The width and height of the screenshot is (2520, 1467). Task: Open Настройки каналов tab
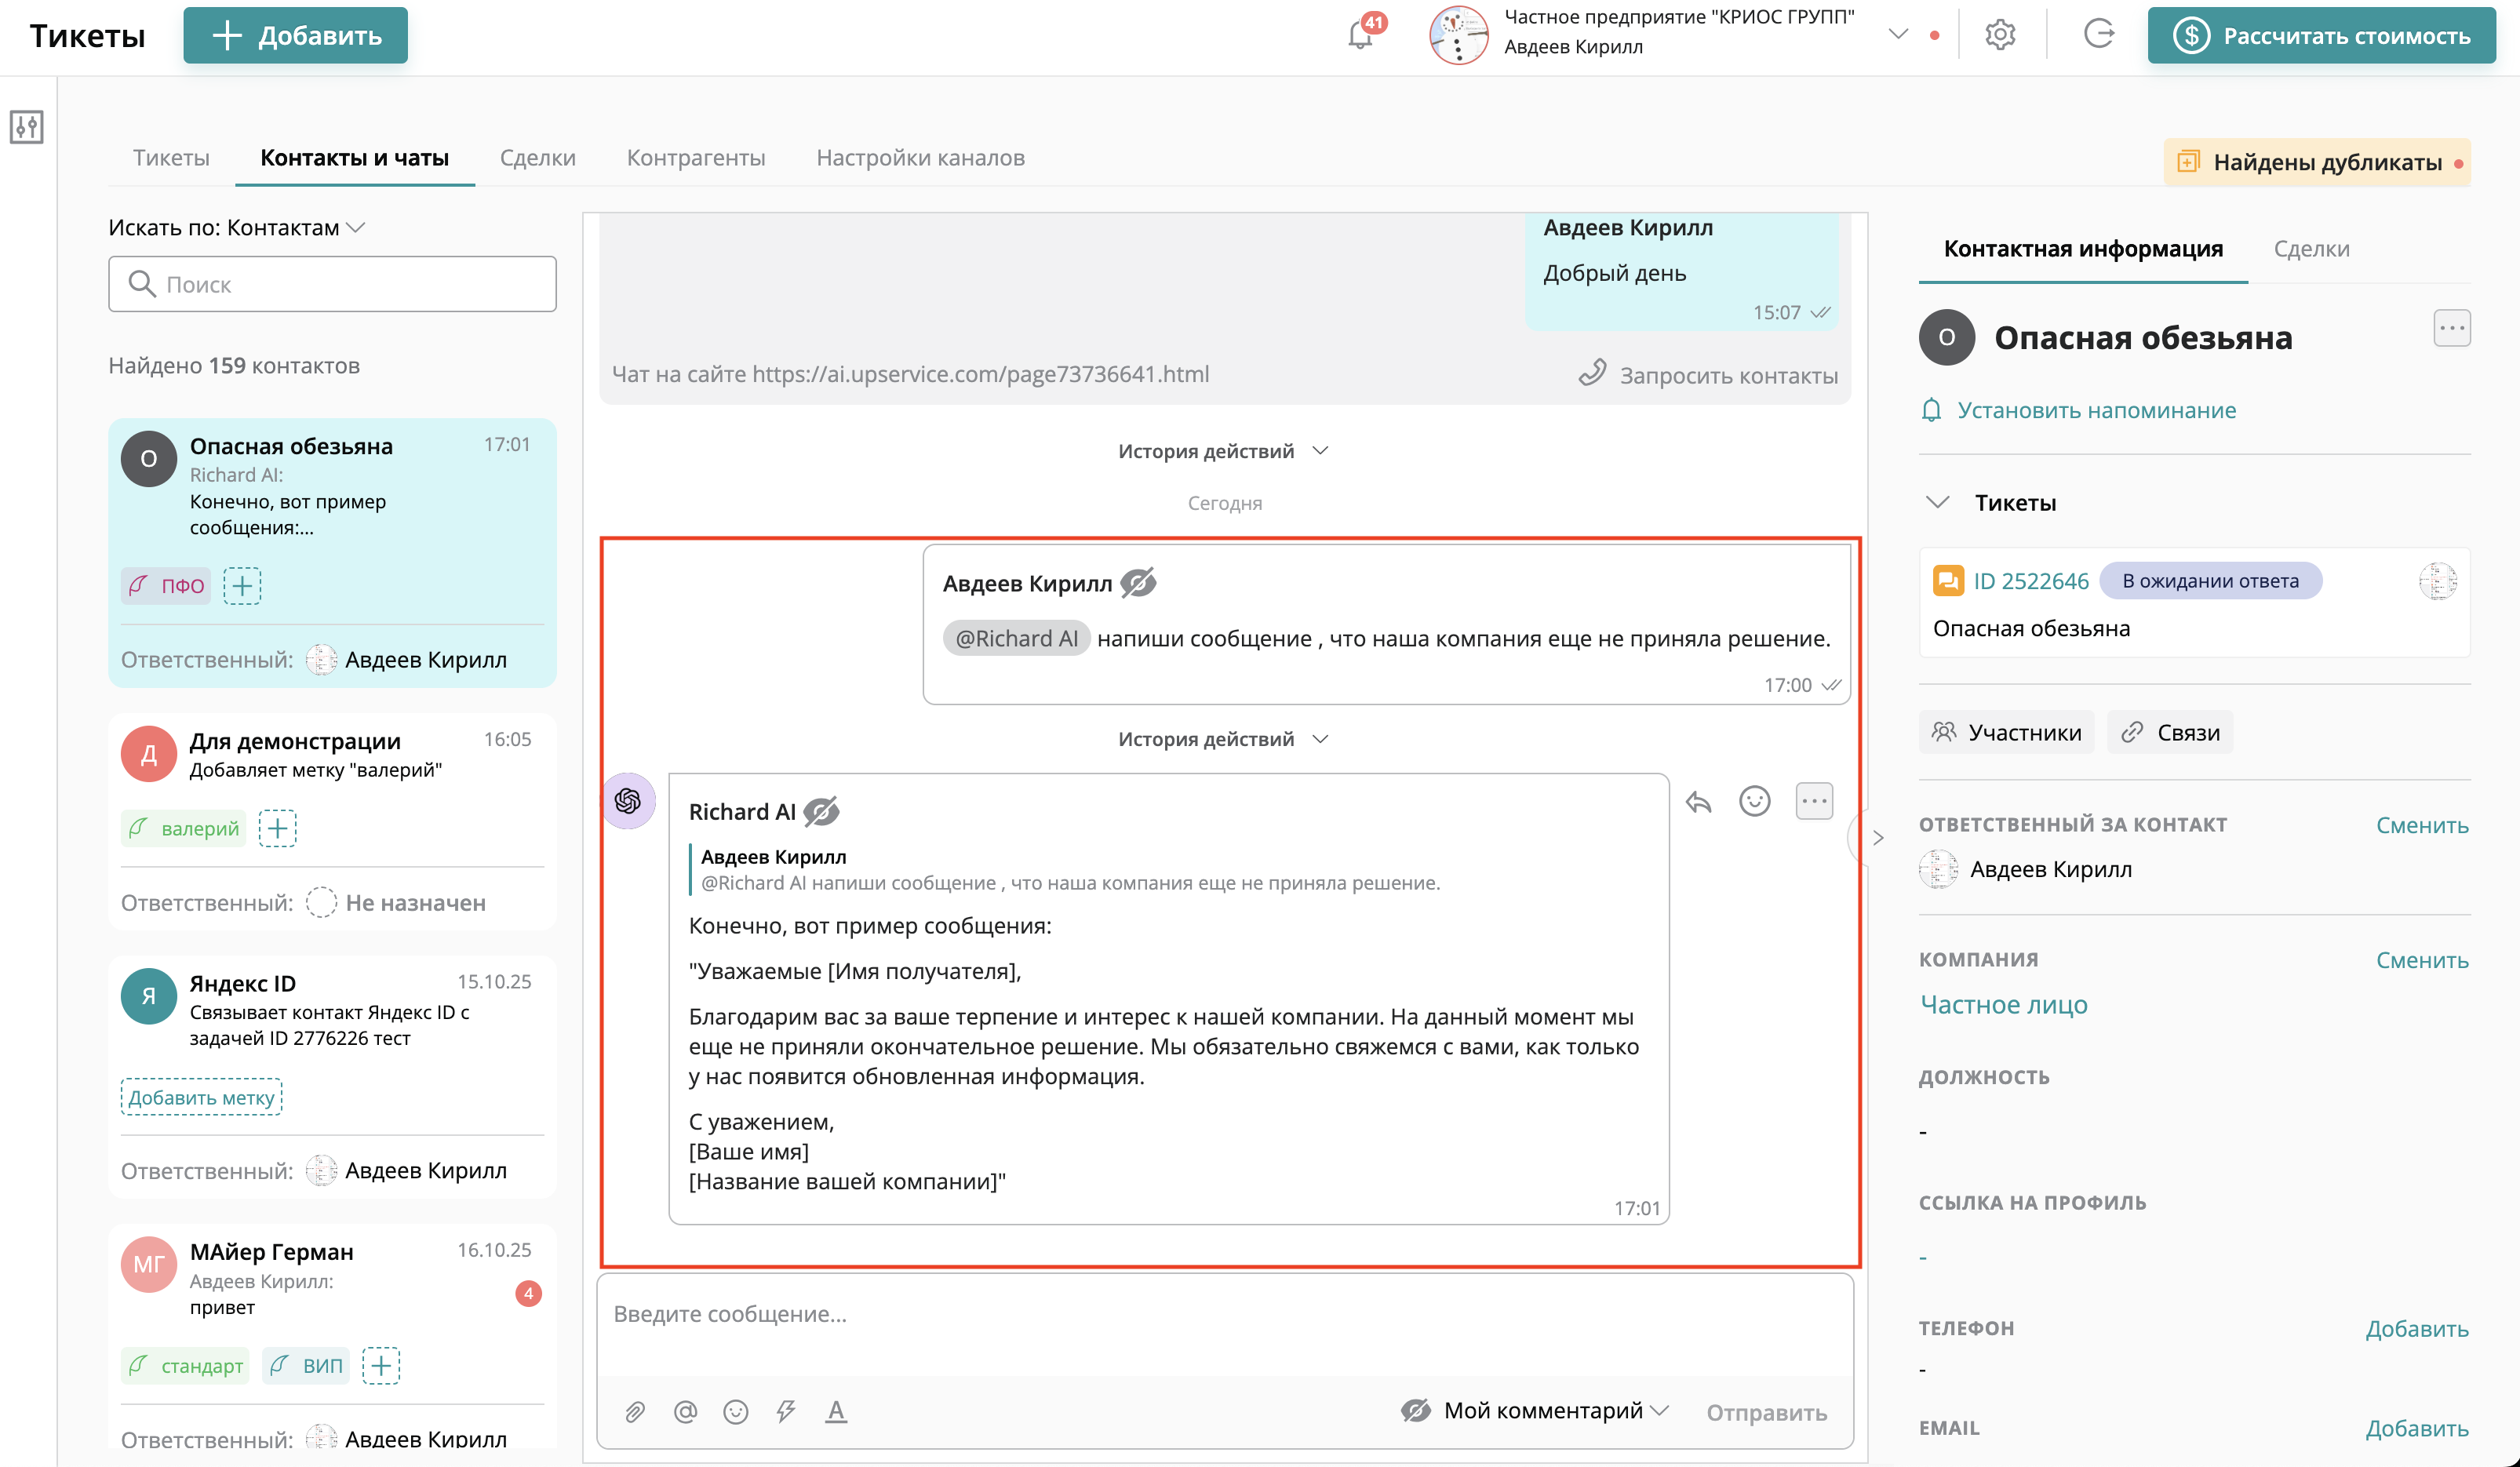(x=920, y=158)
